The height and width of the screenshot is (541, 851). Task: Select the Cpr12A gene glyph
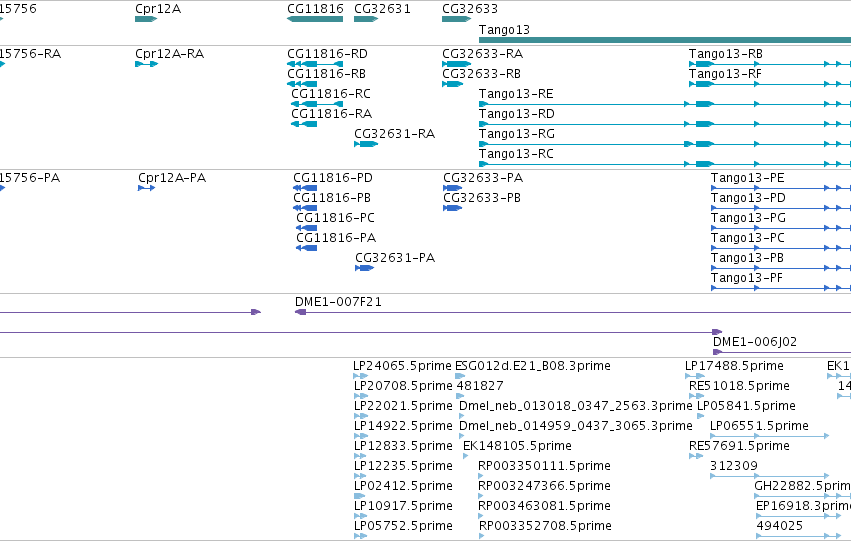146,19
